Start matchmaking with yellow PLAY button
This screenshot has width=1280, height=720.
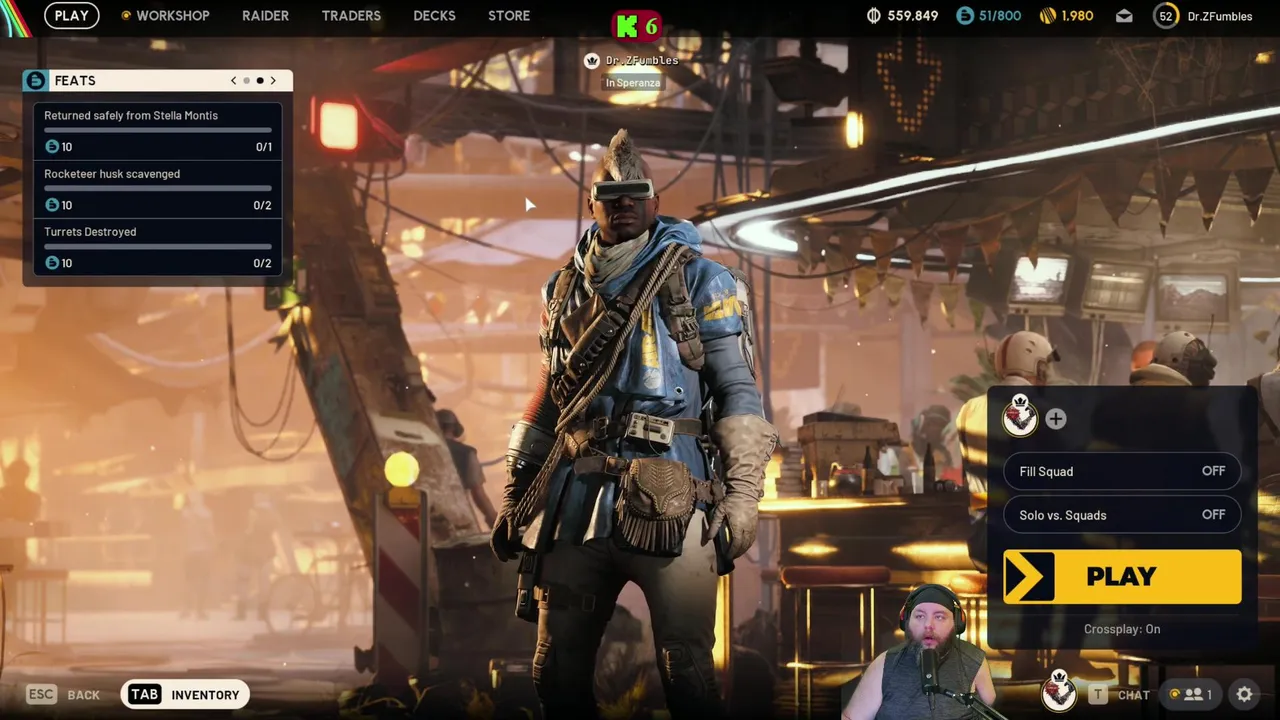1122,577
